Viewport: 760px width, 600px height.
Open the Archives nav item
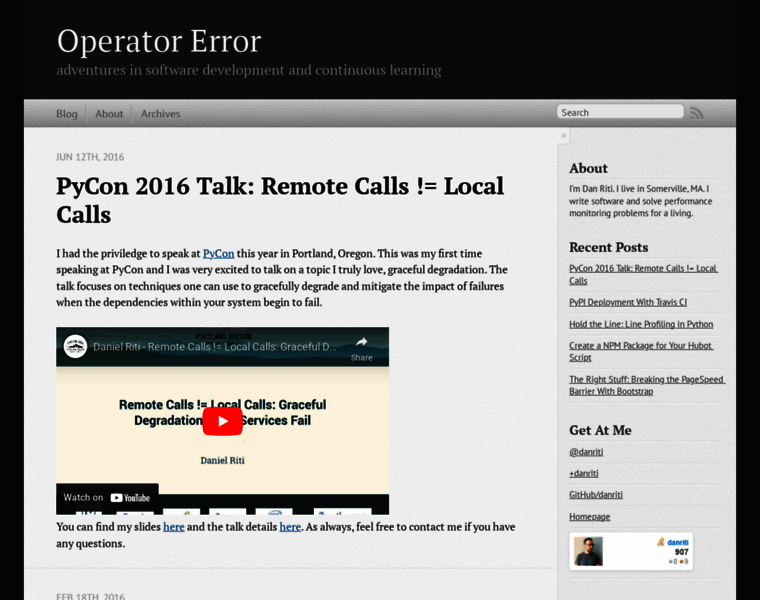pyautogui.click(x=160, y=114)
